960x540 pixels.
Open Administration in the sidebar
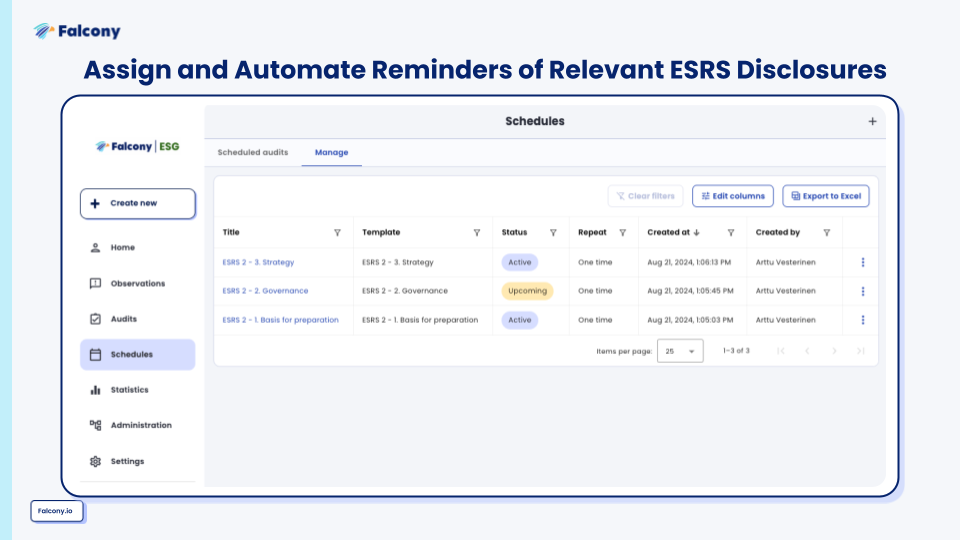coord(138,426)
